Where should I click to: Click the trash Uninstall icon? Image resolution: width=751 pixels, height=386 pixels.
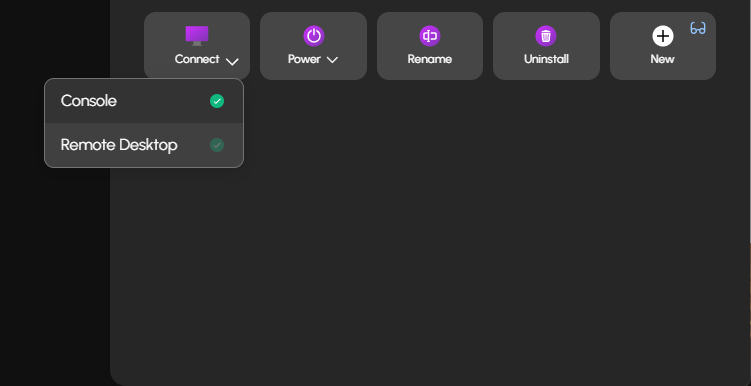(x=546, y=36)
